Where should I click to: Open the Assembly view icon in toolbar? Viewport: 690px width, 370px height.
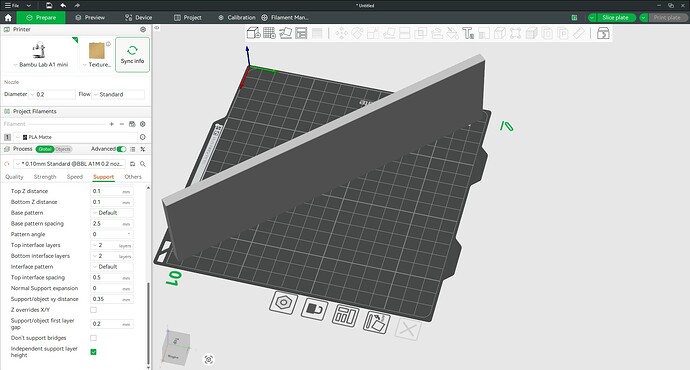(x=603, y=33)
